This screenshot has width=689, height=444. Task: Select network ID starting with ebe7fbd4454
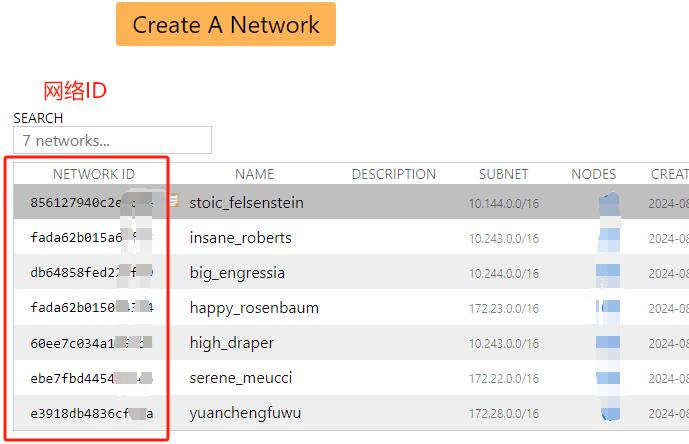(x=91, y=378)
